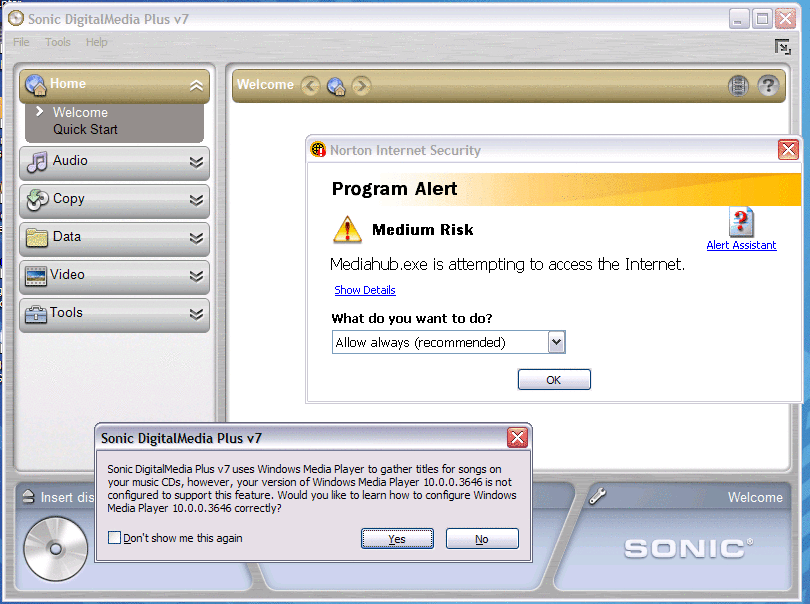Click the Alert Assistant question mark icon

click(741, 222)
